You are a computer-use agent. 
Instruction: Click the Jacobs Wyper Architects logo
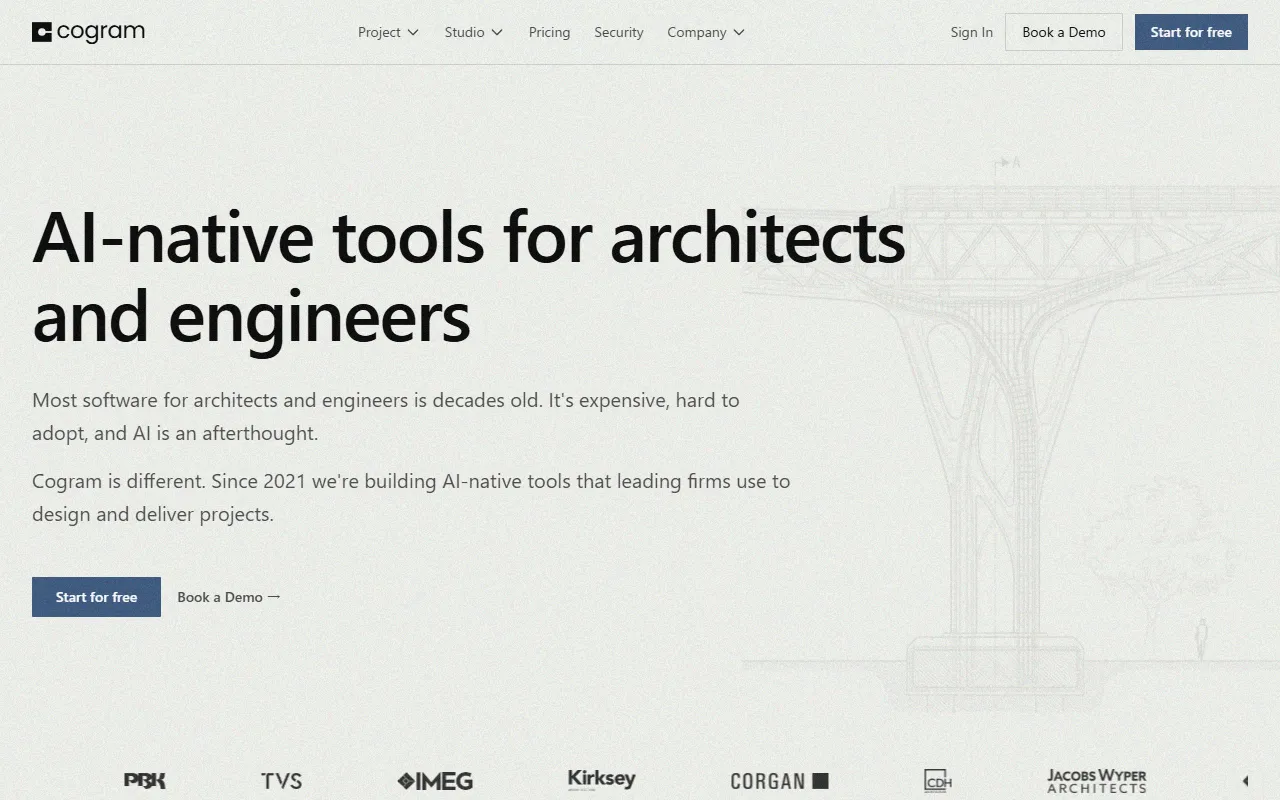click(x=1096, y=781)
